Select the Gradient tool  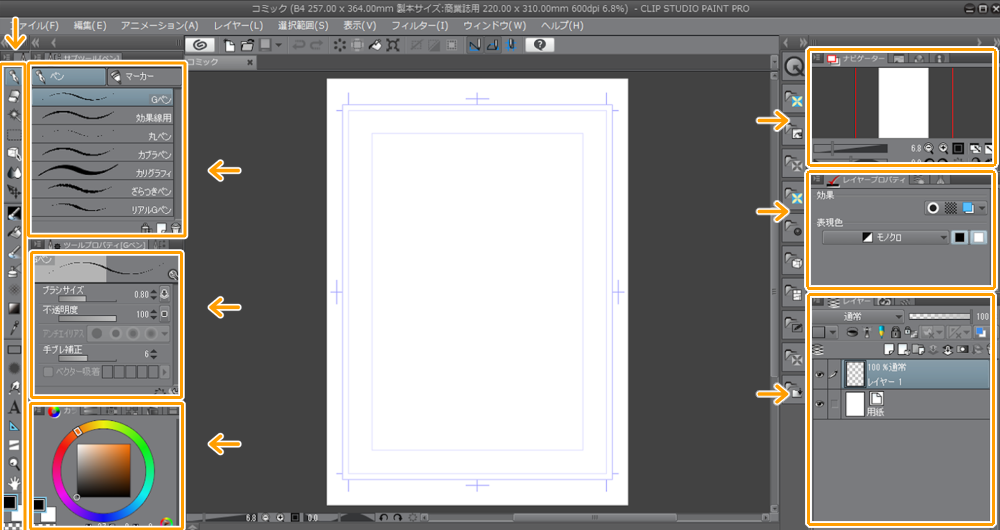(x=13, y=309)
